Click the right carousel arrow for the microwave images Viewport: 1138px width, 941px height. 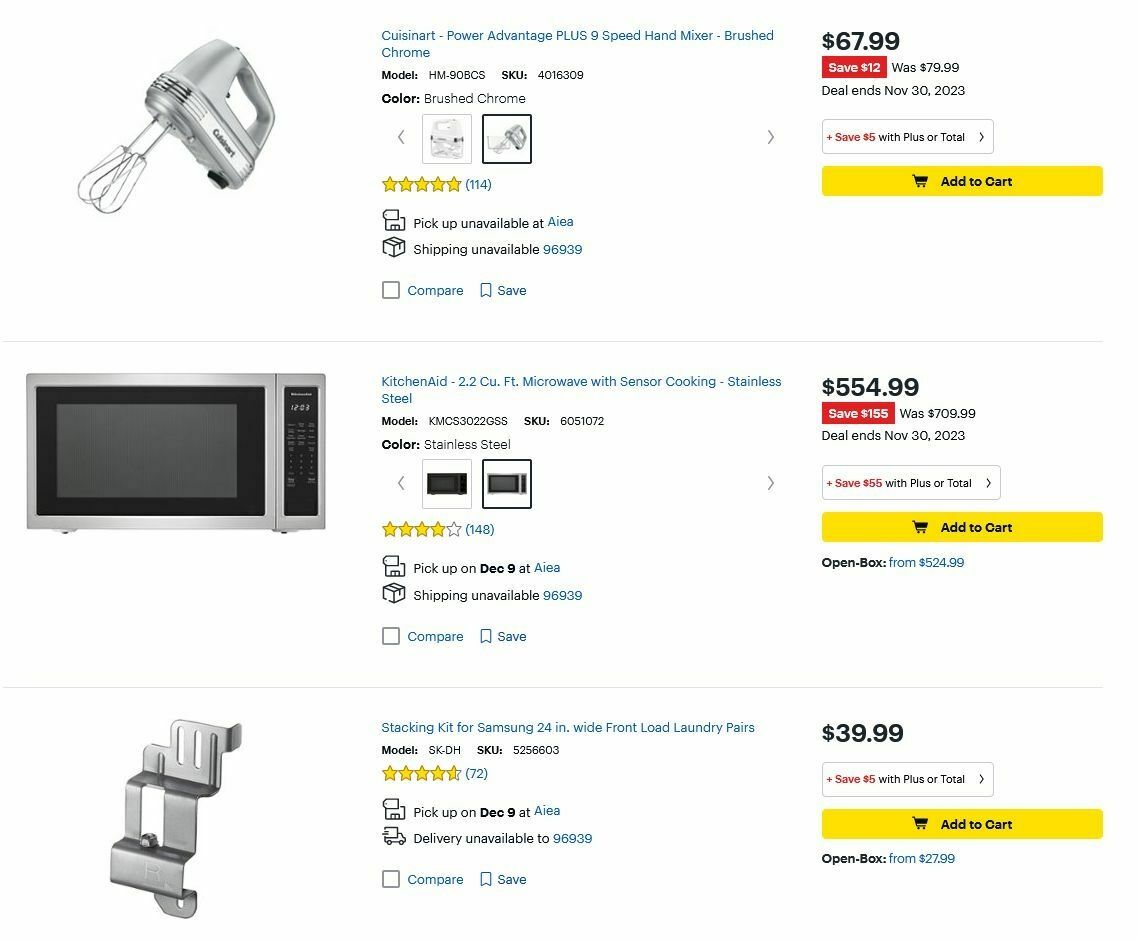pos(771,483)
